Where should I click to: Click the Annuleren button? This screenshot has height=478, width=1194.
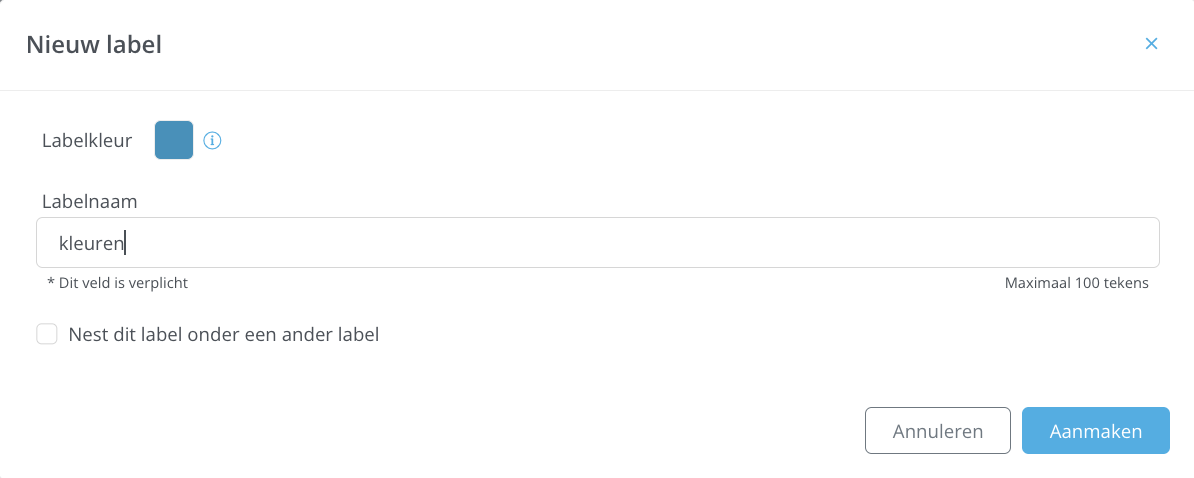tap(937, 431)
